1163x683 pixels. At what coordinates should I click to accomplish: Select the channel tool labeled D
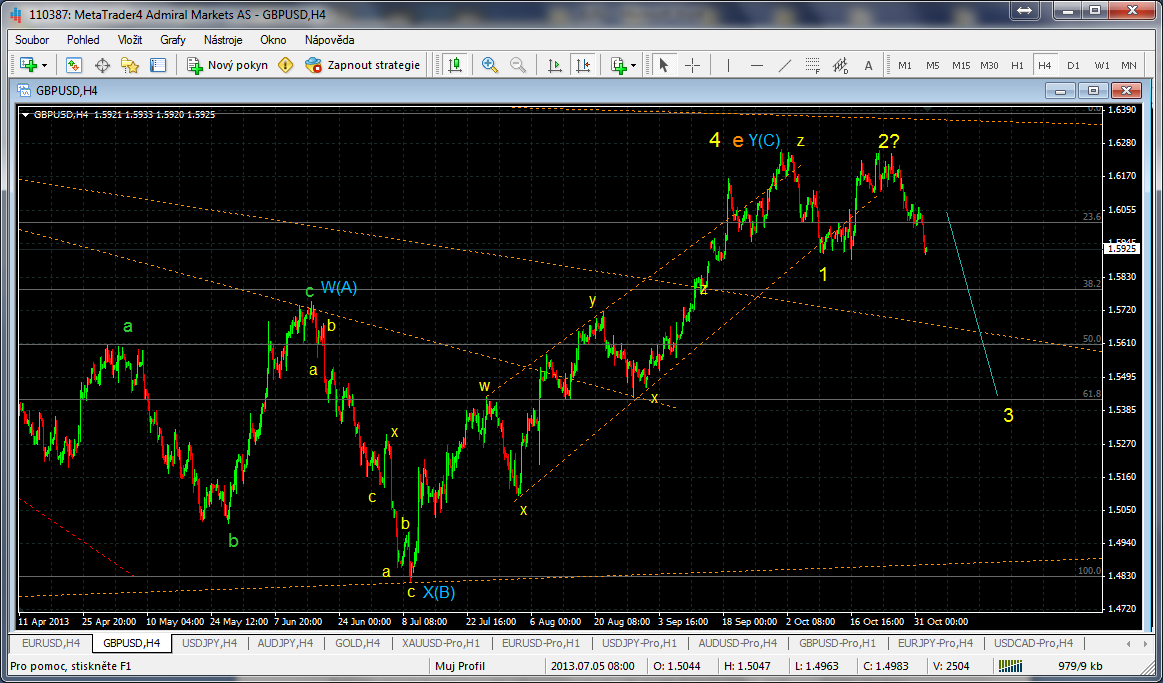pyautogui.click(x=840, y=65)
